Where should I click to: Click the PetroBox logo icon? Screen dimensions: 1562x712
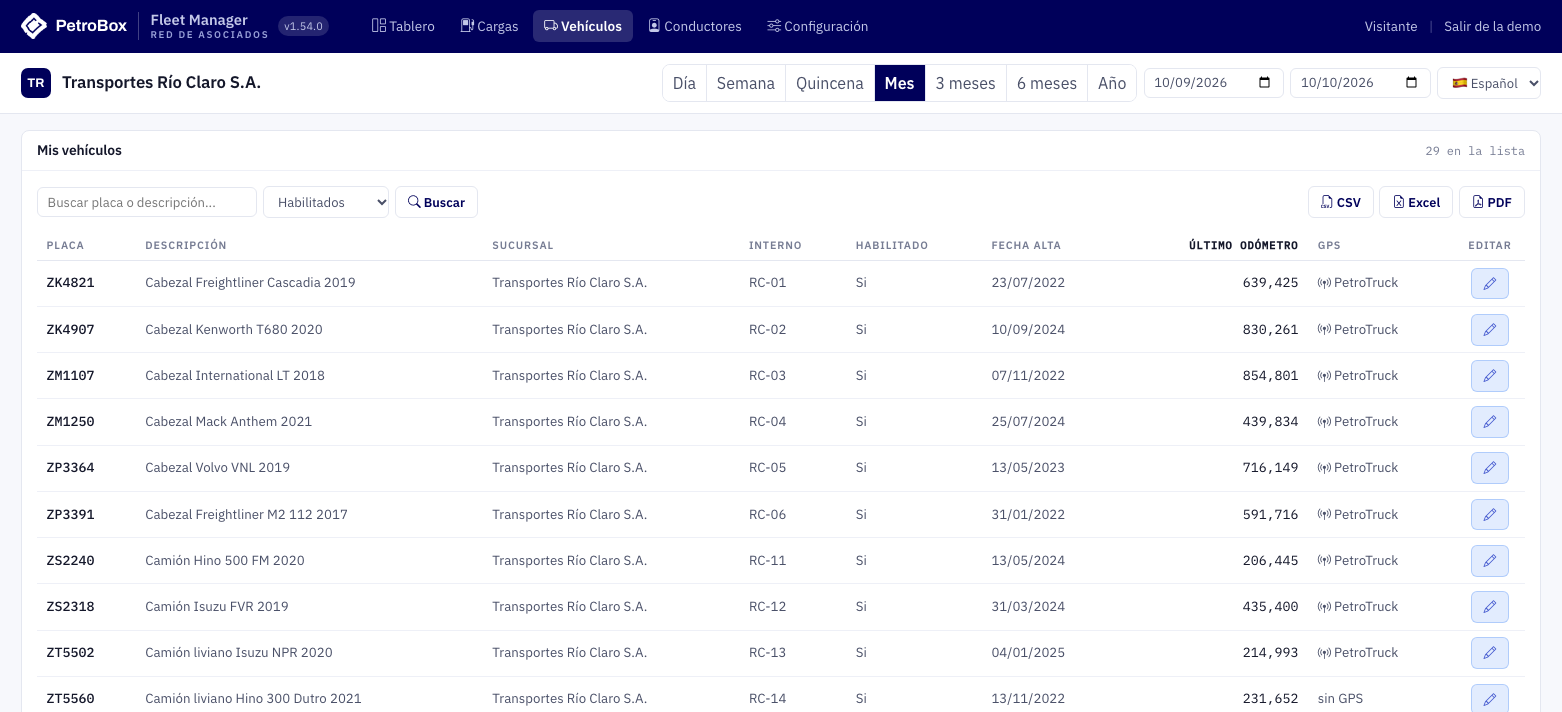(x=34, y=26)
